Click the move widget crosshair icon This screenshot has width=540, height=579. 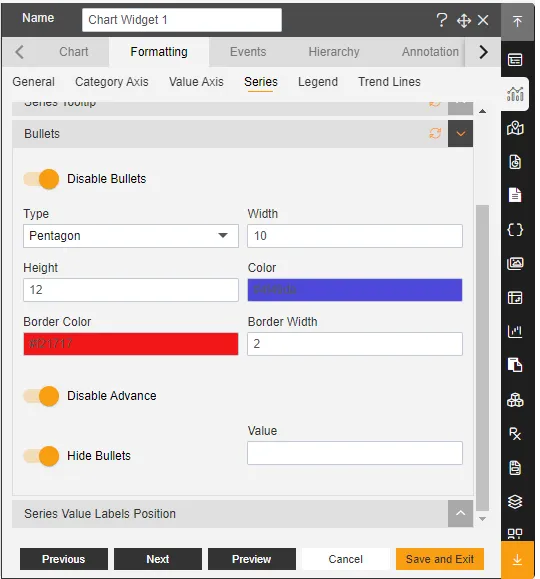tap(464, 20)
